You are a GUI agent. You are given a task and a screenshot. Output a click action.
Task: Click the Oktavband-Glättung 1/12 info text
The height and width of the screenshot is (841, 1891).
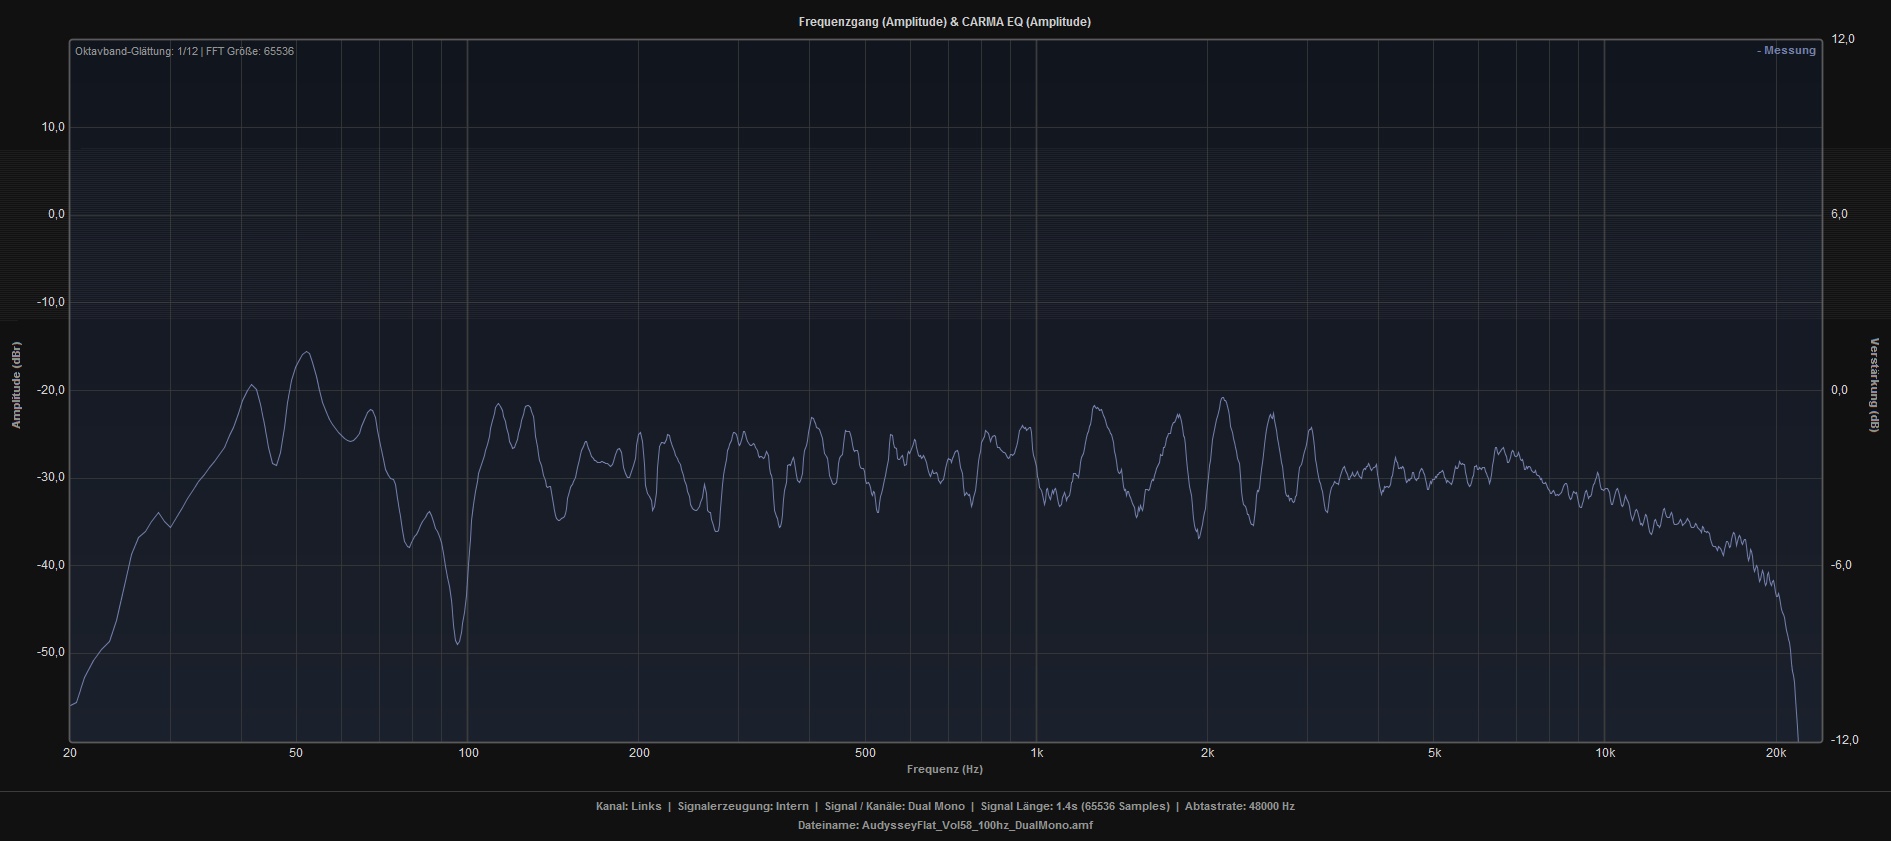click(x=184, y=51)
